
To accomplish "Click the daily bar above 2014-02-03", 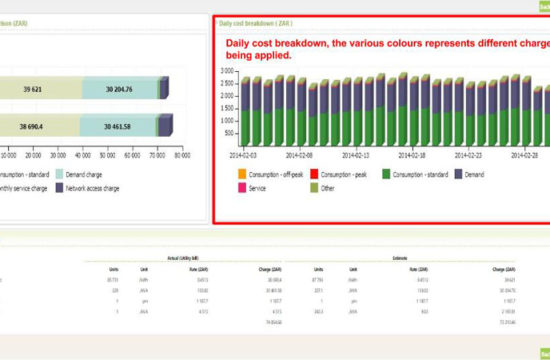I will [246, 112].
